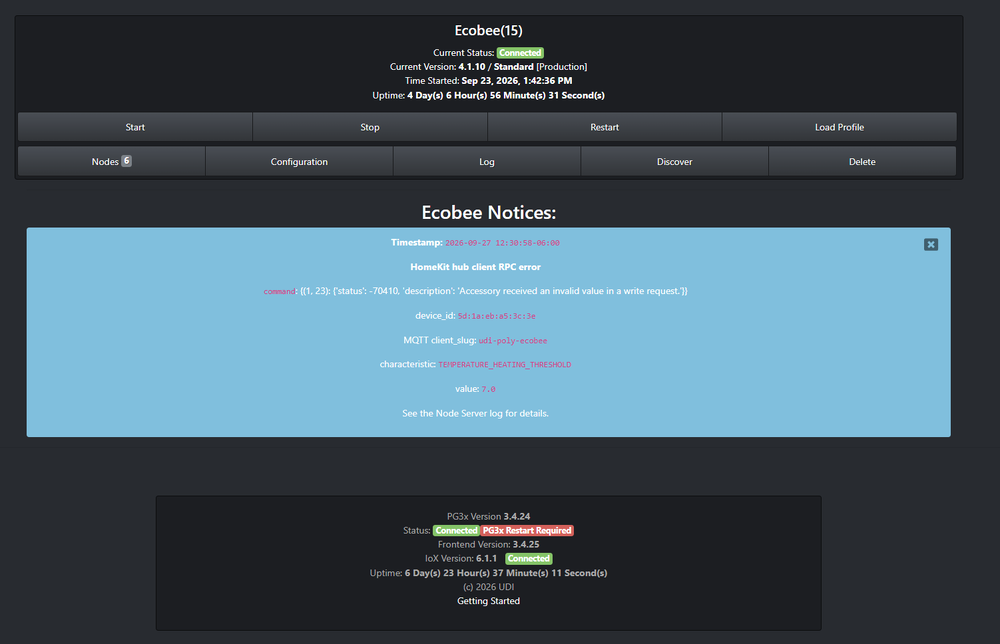Screen dimensions: 1000x644
Task: Select Current Version 4.1.10 text
Action: pos(489,67)
